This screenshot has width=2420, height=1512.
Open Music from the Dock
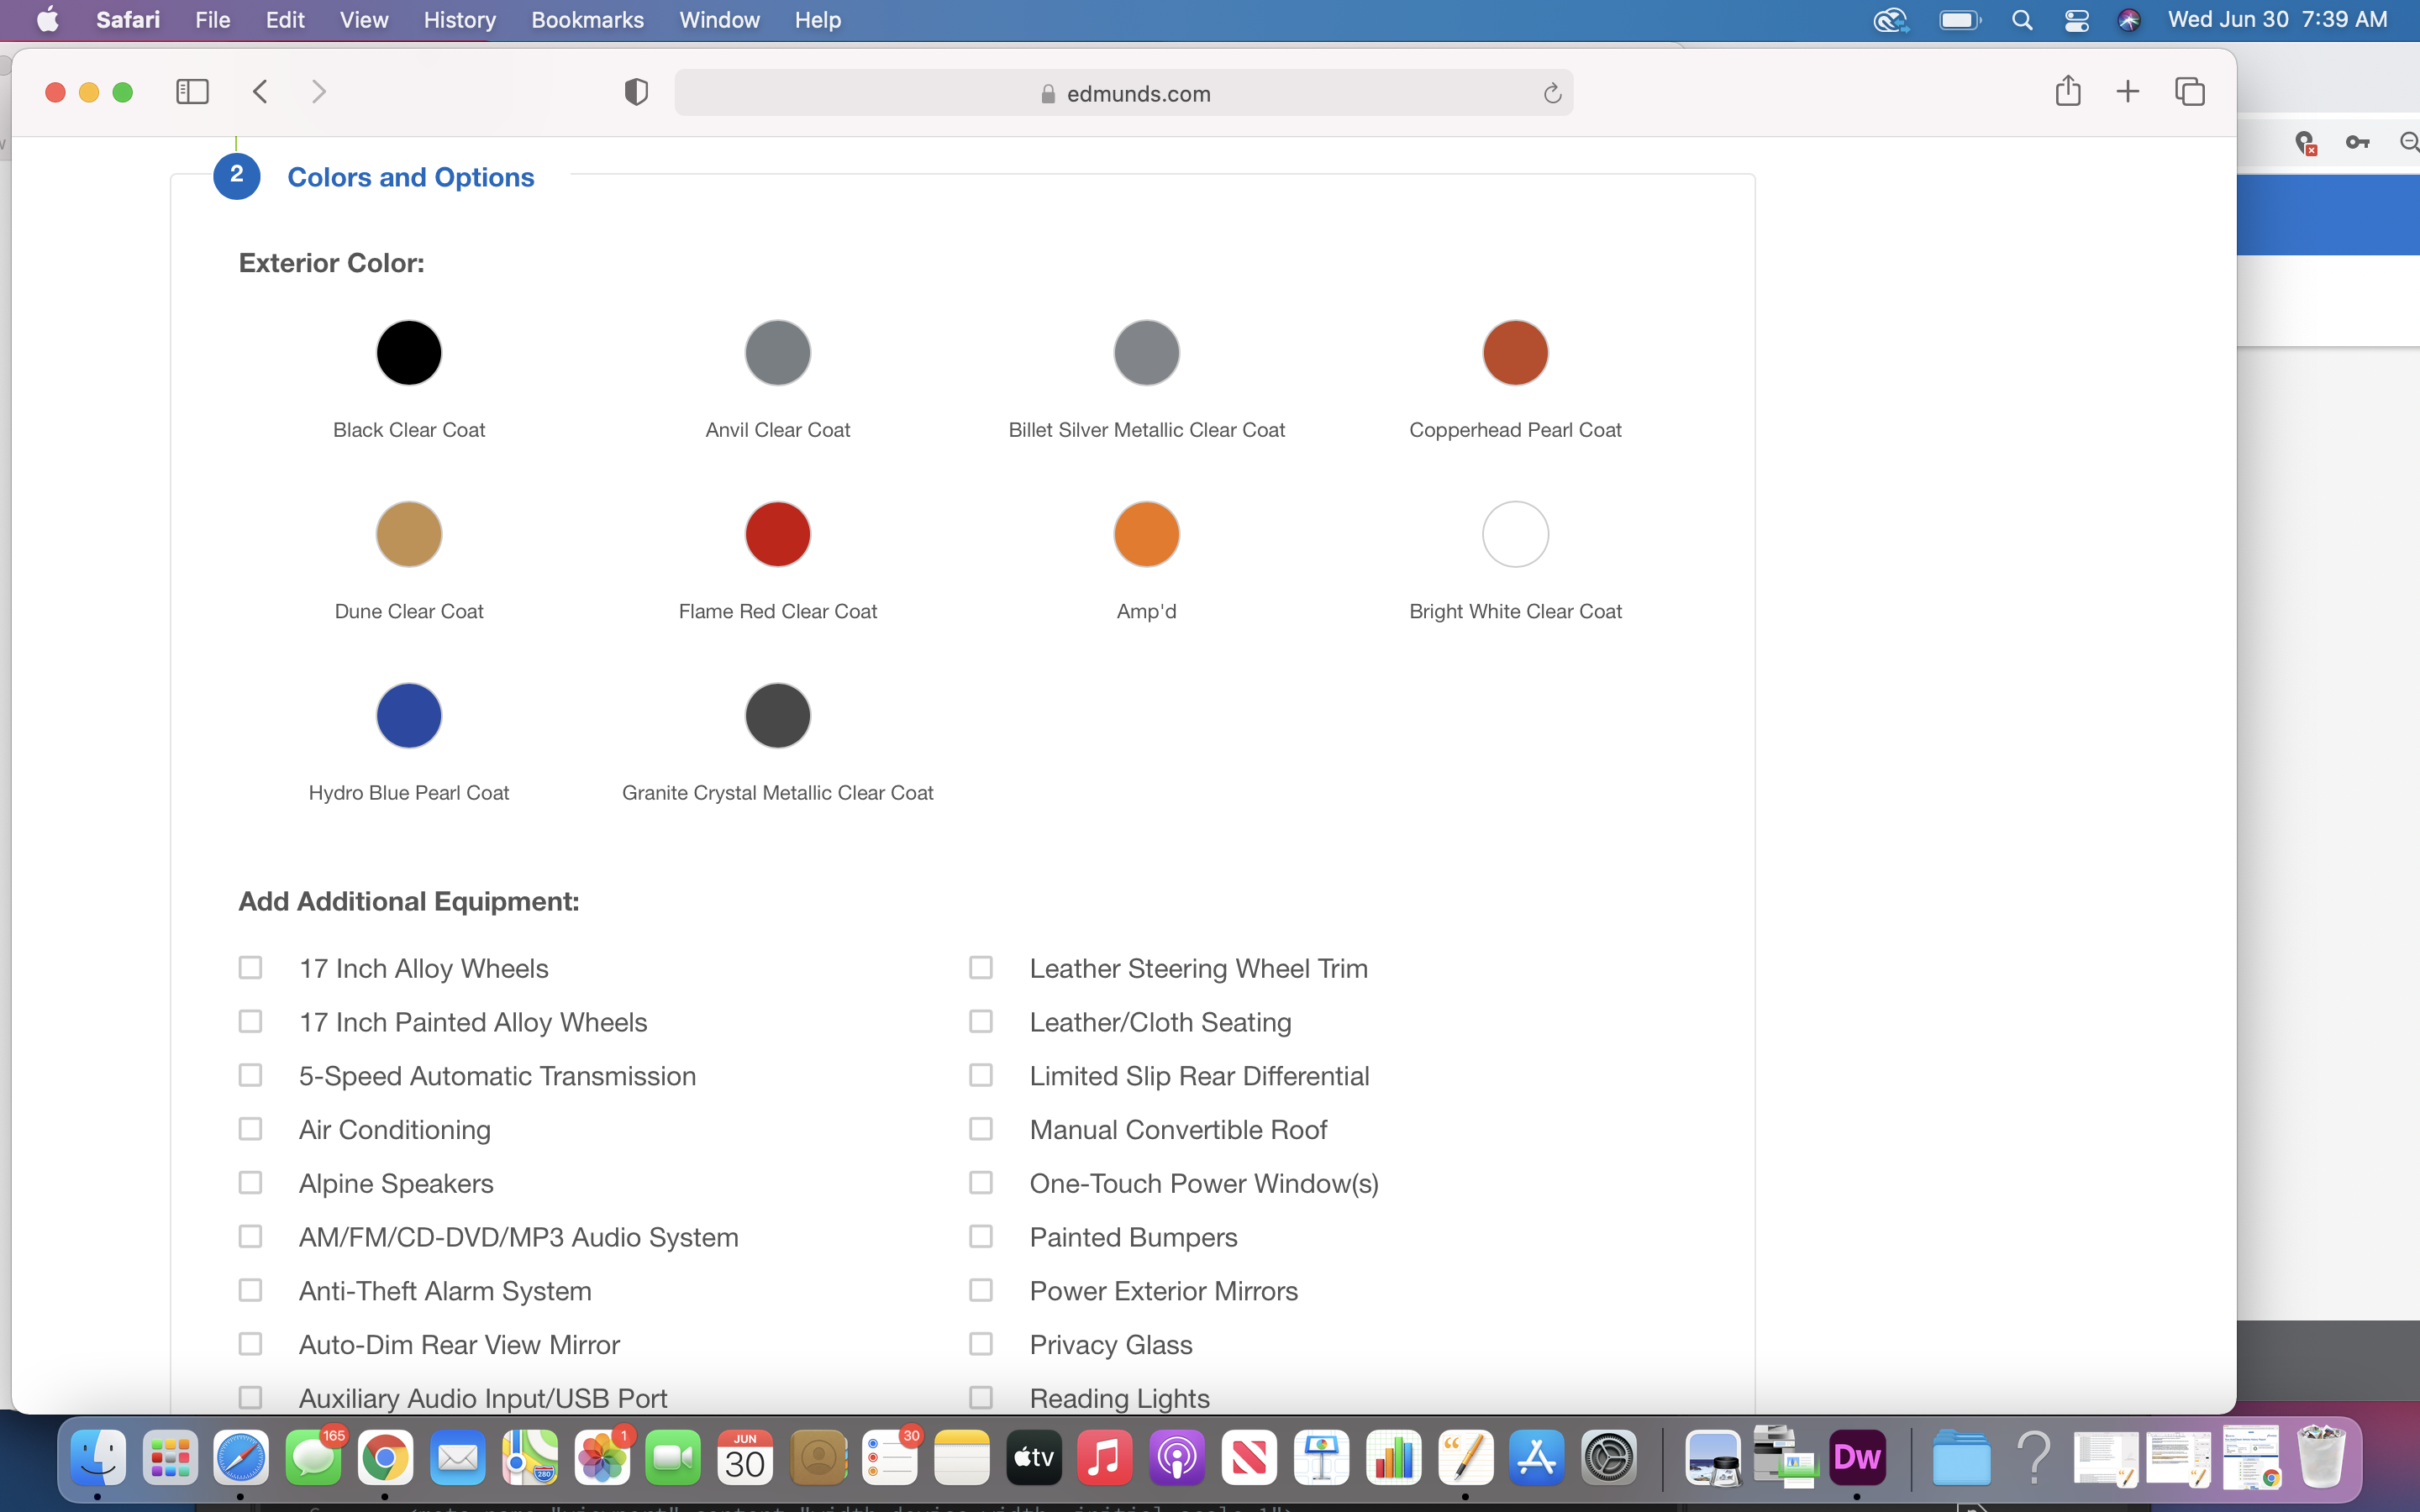1106,1458
